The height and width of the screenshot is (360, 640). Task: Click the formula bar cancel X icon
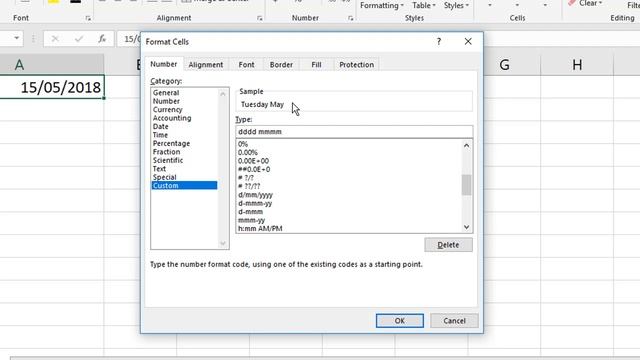pos(55,38)
